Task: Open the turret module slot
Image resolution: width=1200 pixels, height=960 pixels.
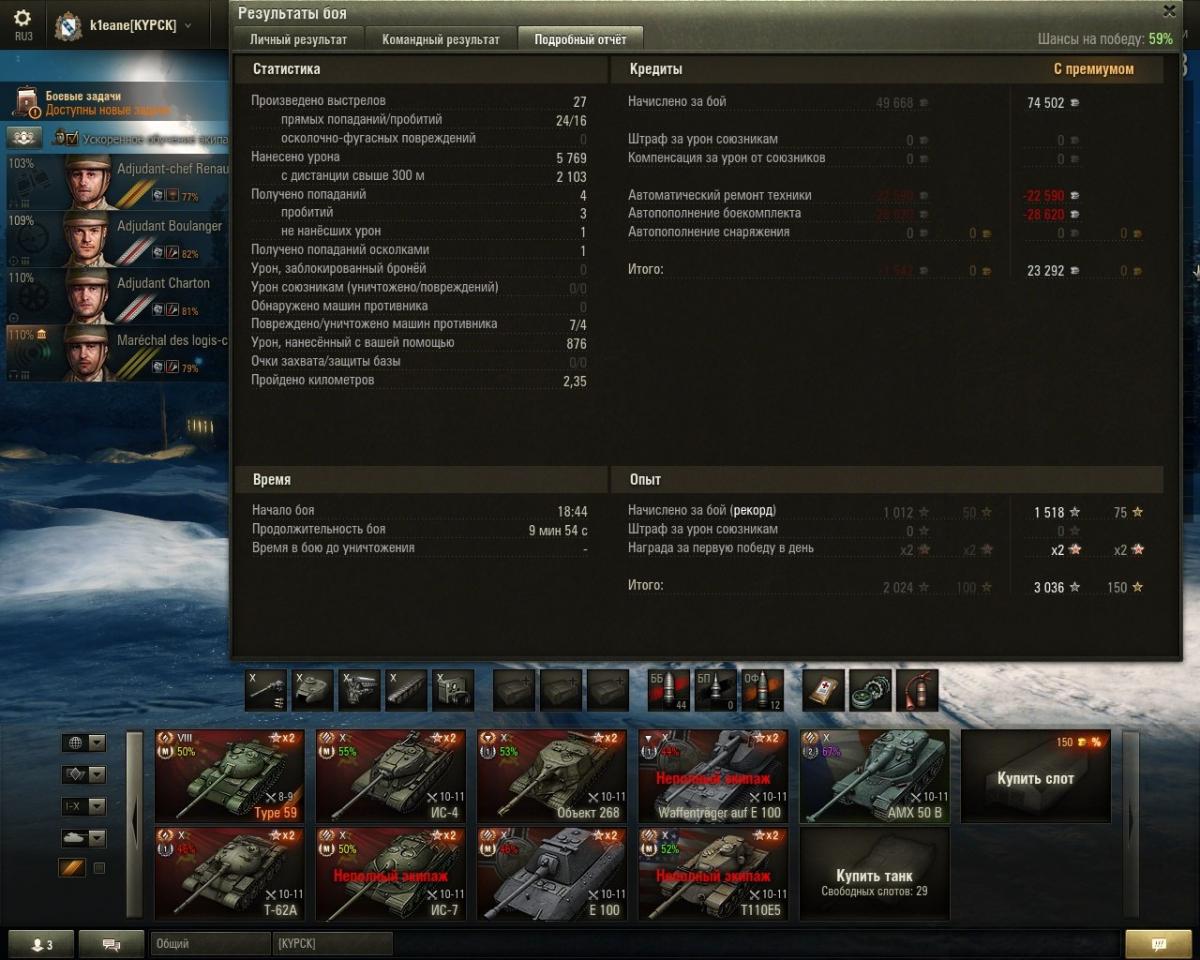Action: [312, 690]
